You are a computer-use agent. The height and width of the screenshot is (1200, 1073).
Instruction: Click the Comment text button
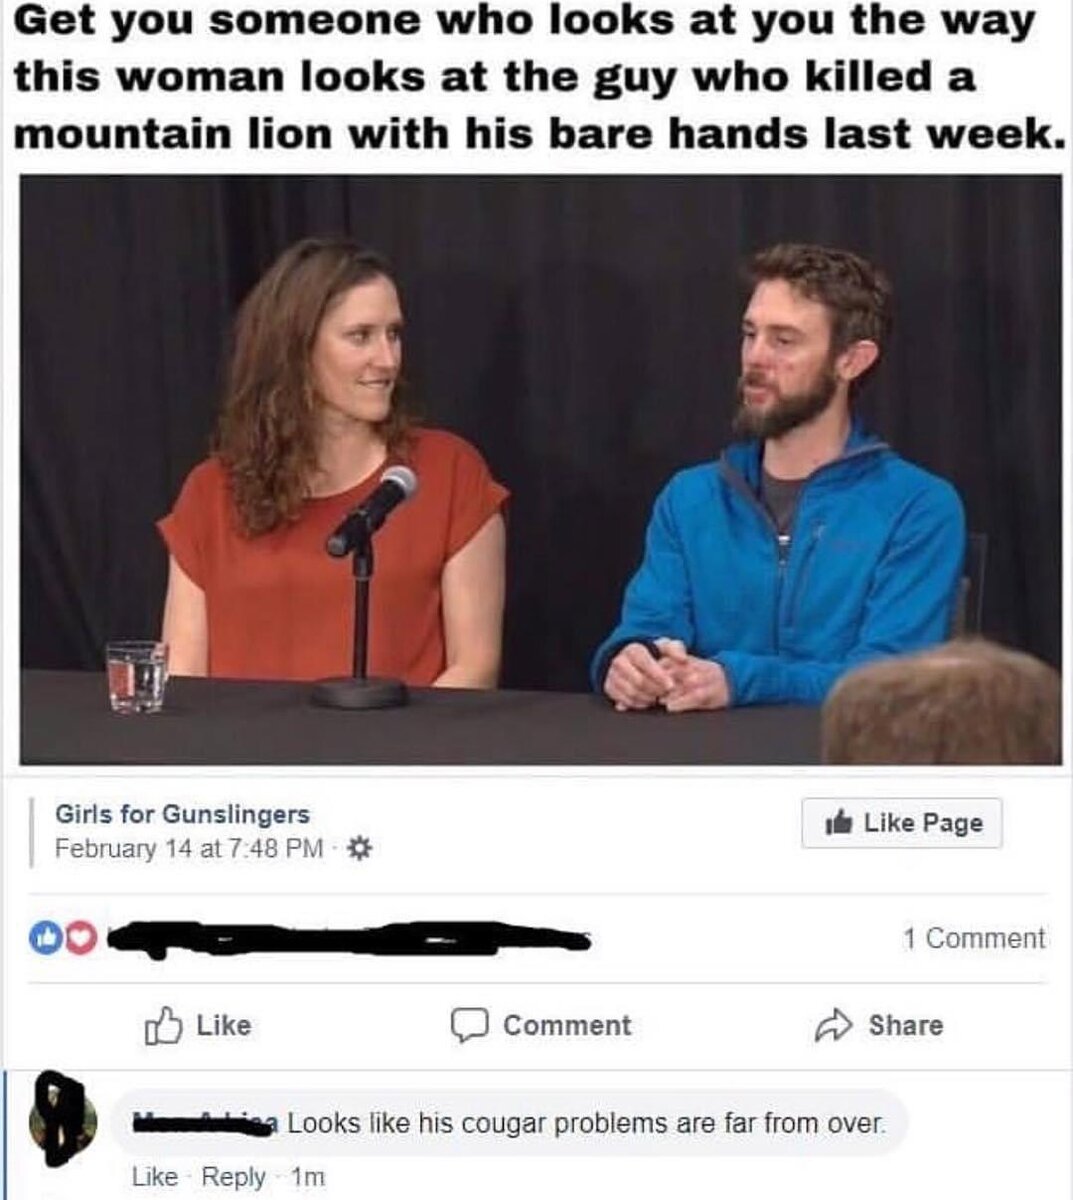click(567, 1025)
